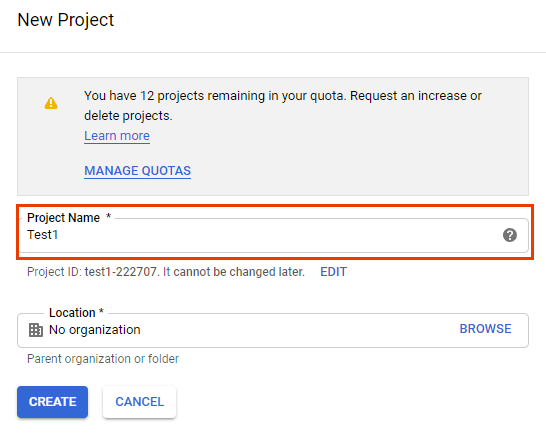
Task: Click the yellow warning triangle icon
Action: coord(51,103)
